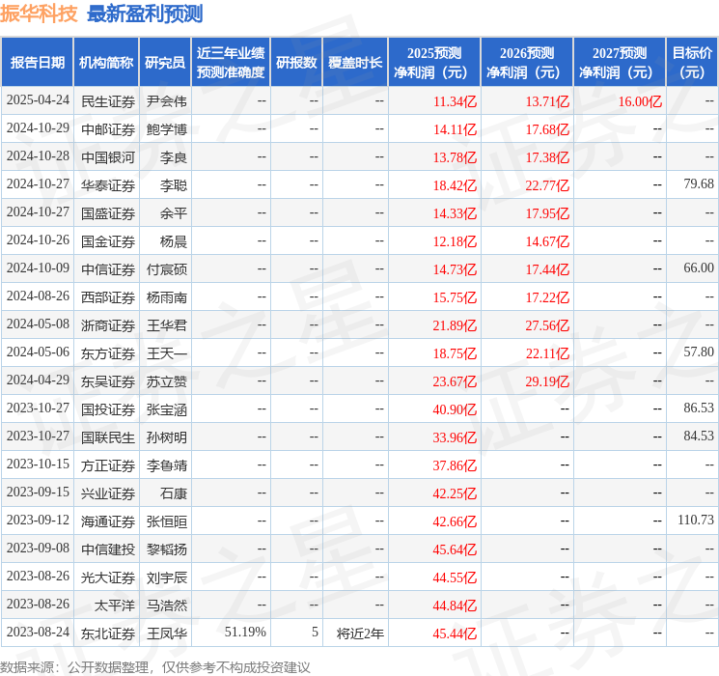Click the 51.19% accuracy value

pos(245,632)
